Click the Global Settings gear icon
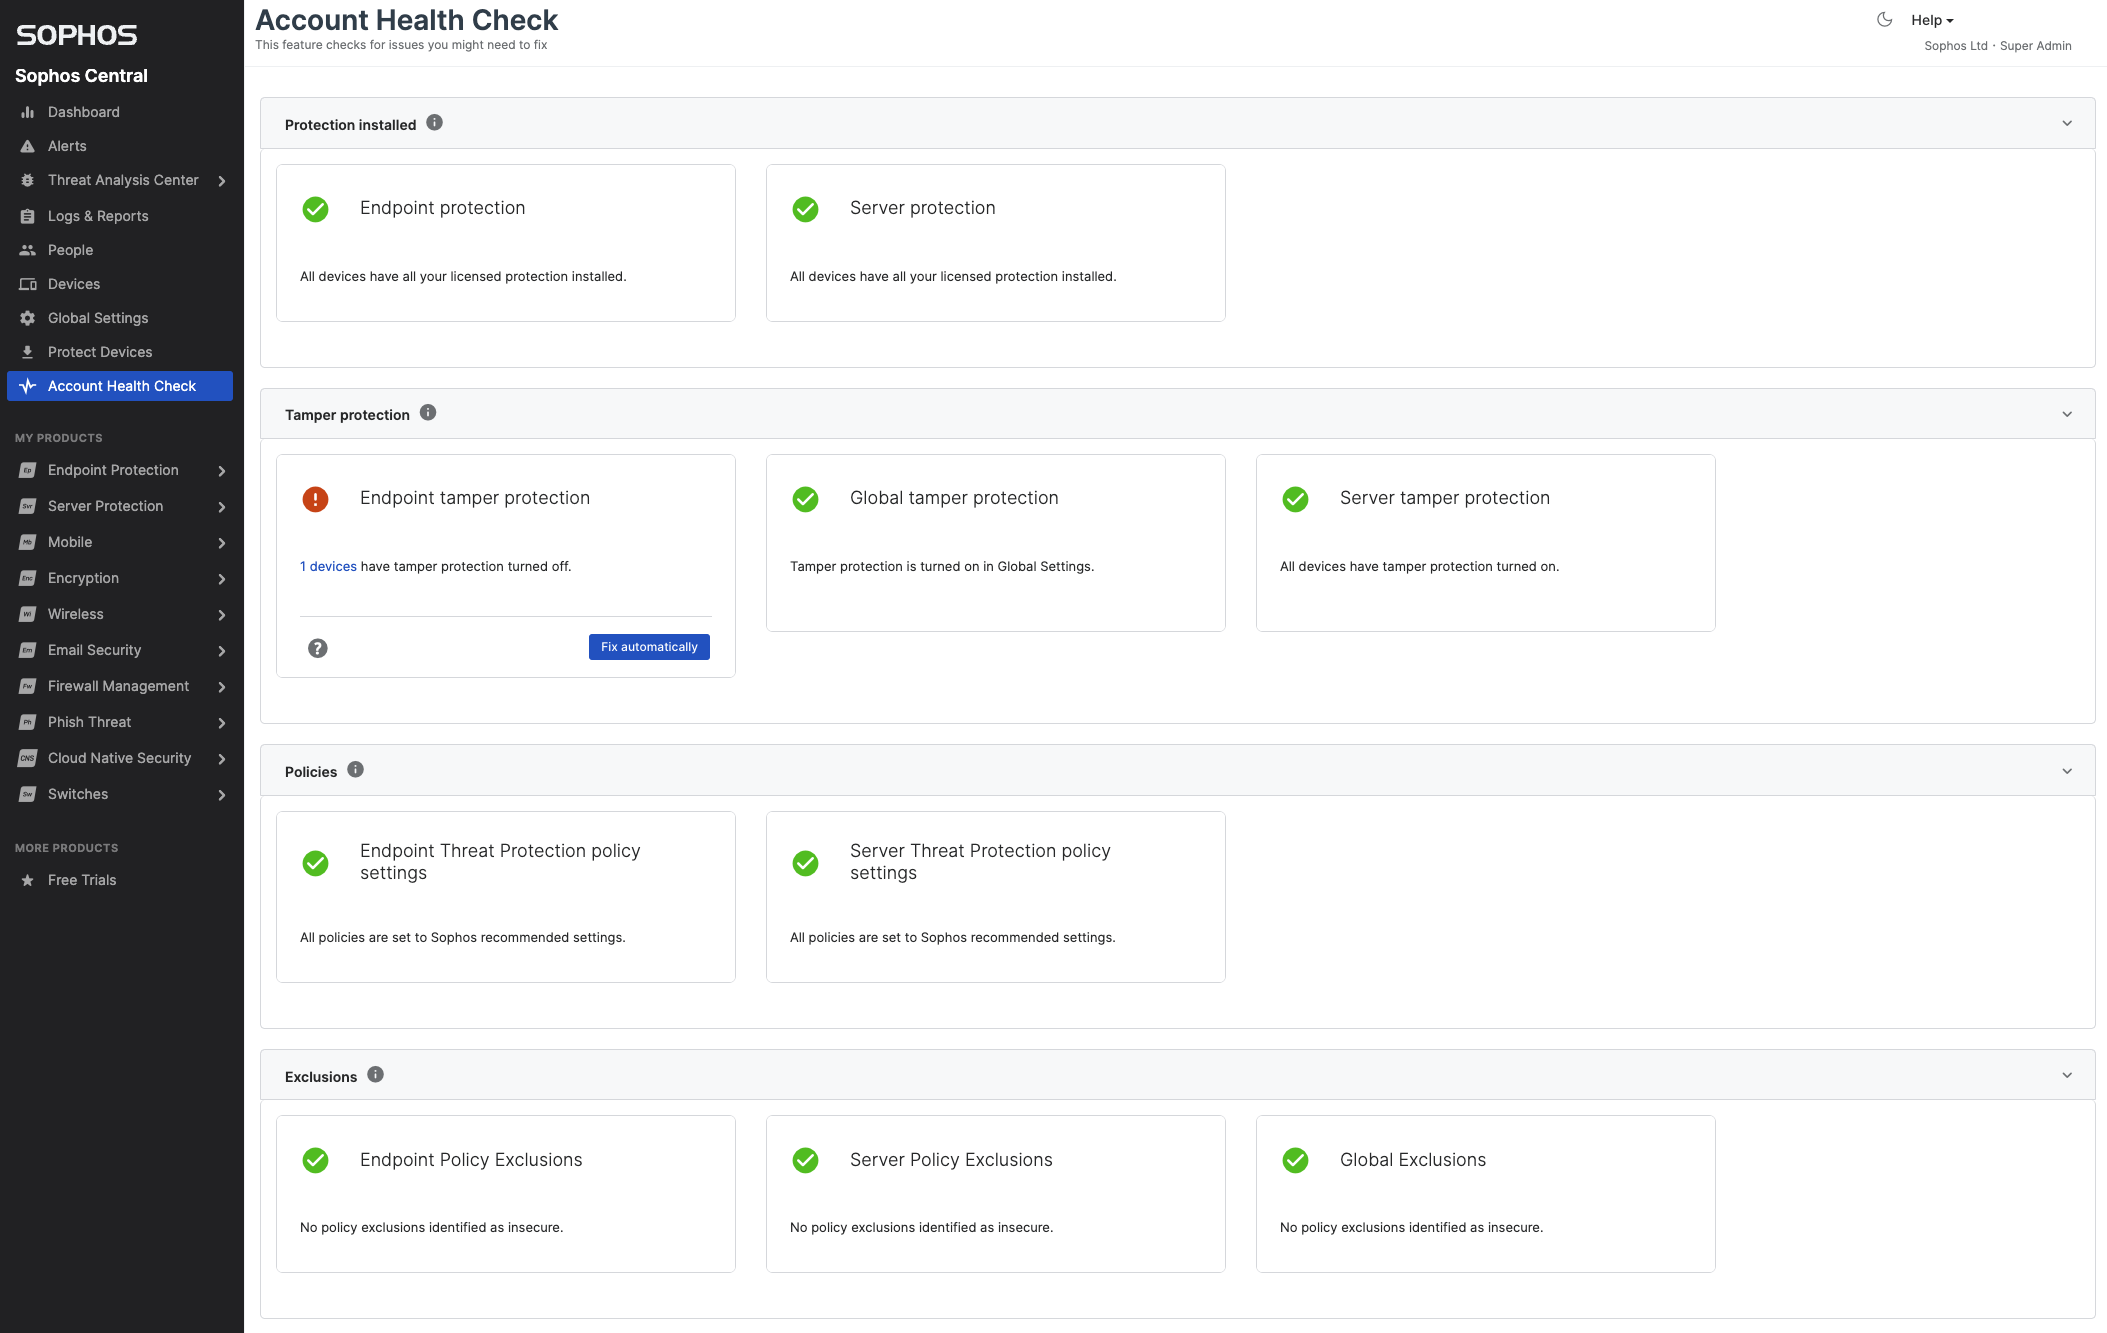This screenshot has height=1333, width=2107. coord(28,318)
